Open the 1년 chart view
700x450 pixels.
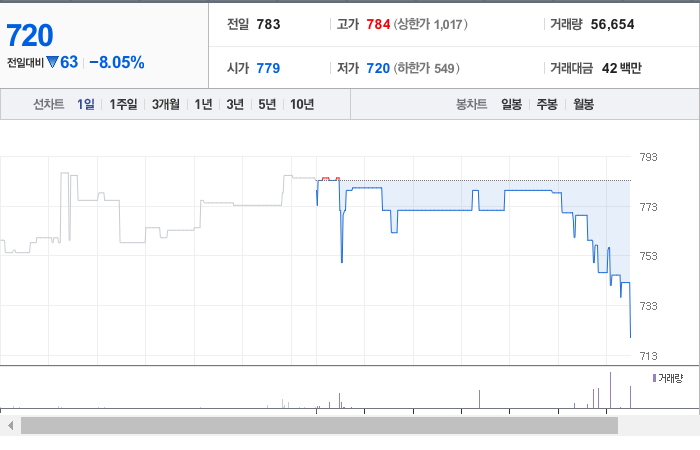click(x=203, y=104)
